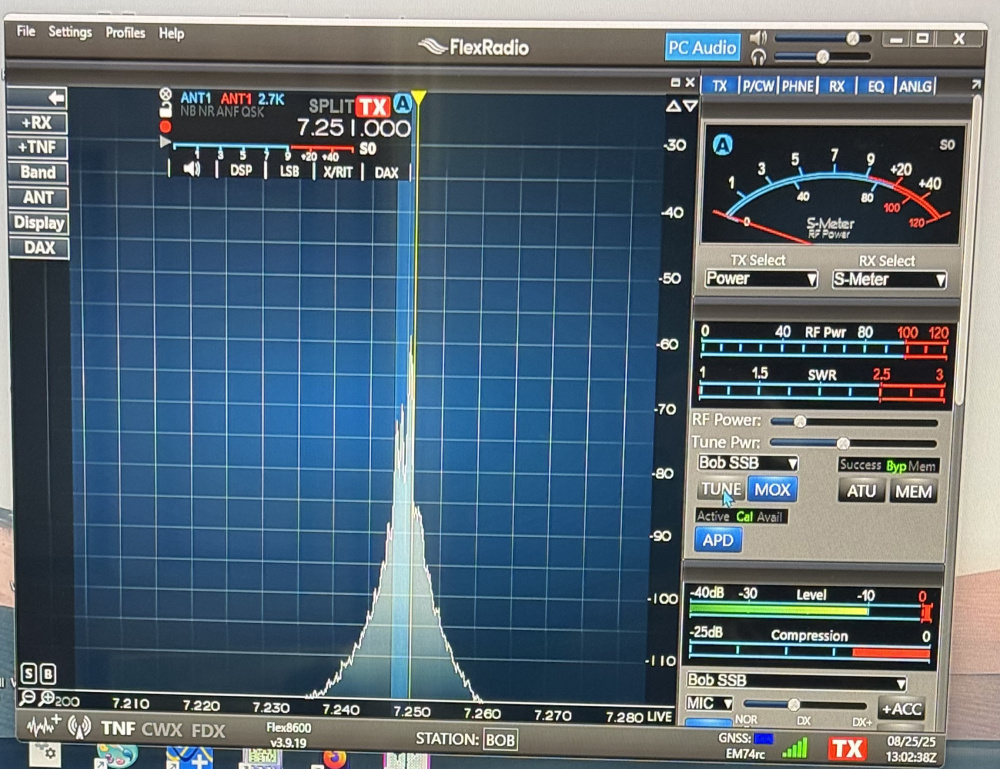
Task: Click the slice A letter indicator
Action: [402, 103]
